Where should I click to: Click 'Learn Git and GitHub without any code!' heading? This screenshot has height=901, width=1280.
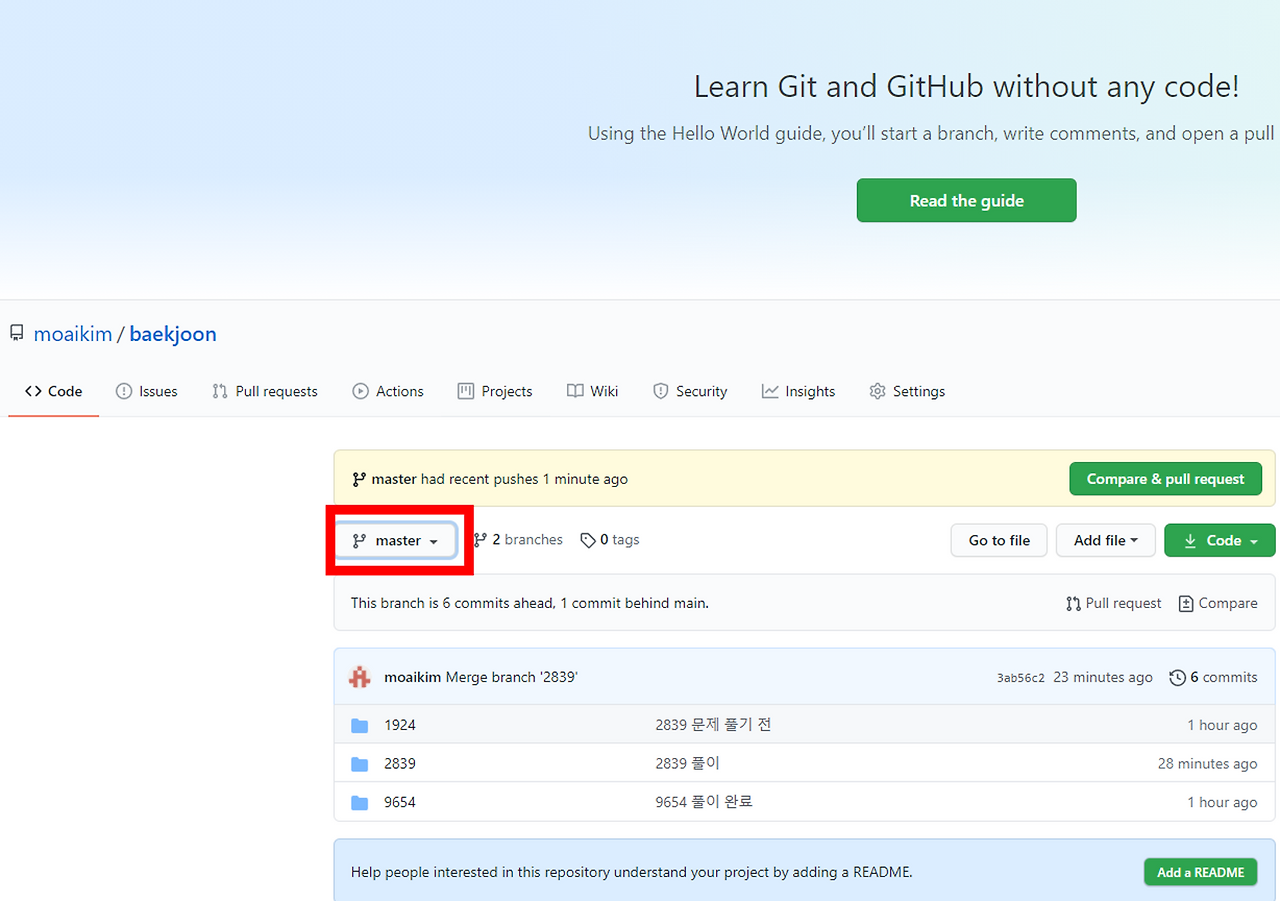tap(967, 87)
